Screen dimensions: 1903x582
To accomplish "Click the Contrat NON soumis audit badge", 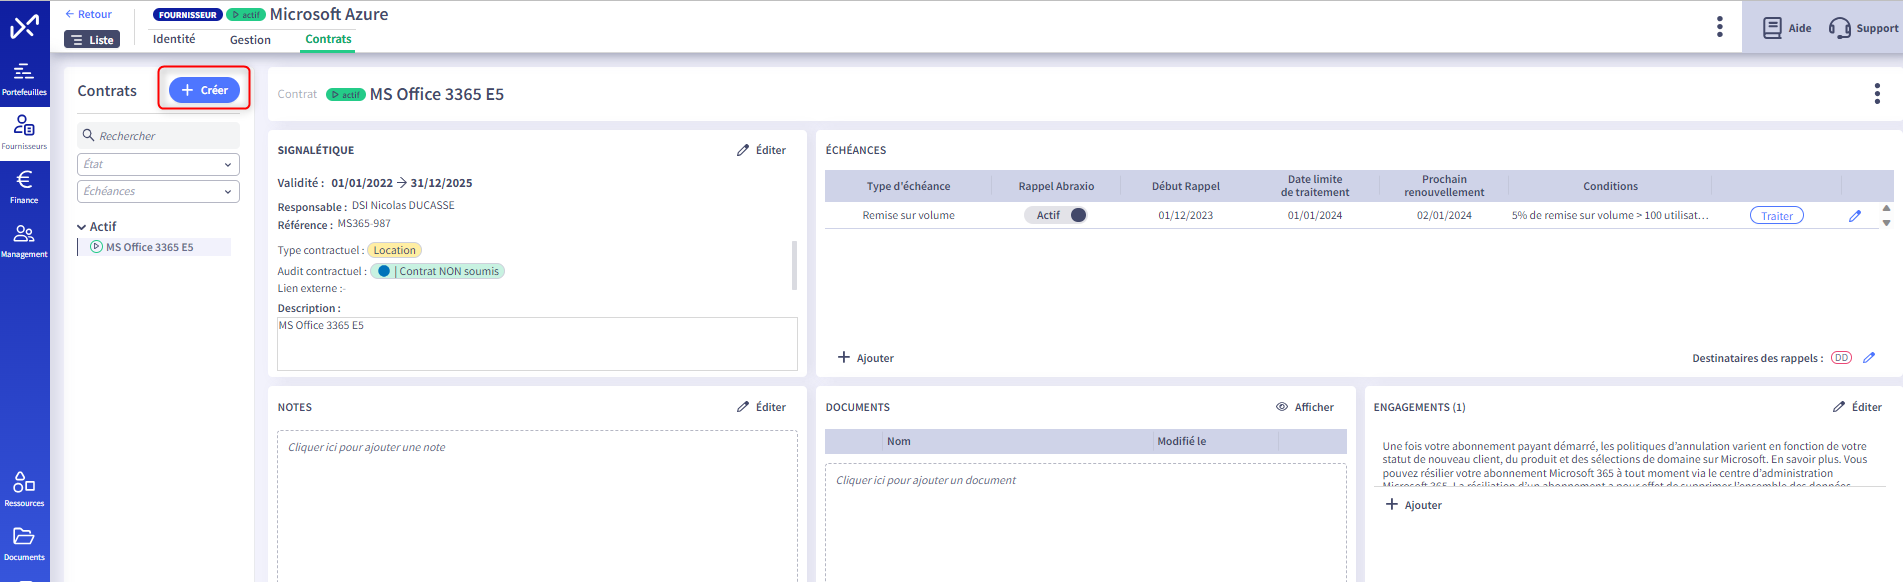I will click(x=438, y=271).
